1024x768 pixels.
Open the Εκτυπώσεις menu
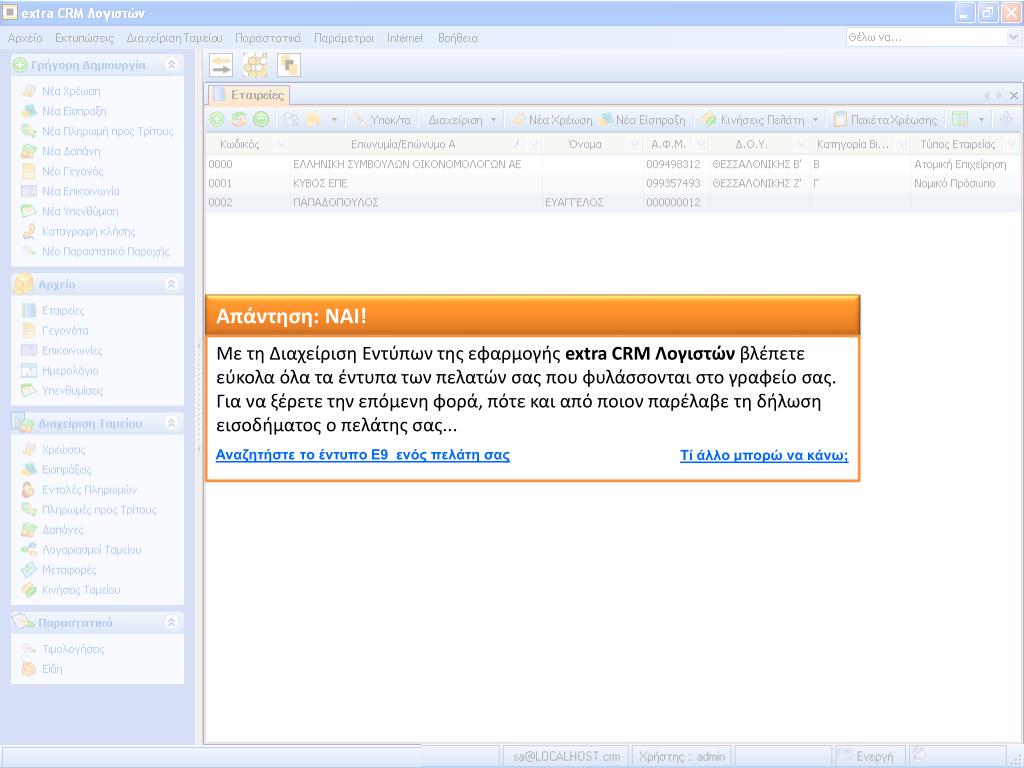tap(84, 38)
